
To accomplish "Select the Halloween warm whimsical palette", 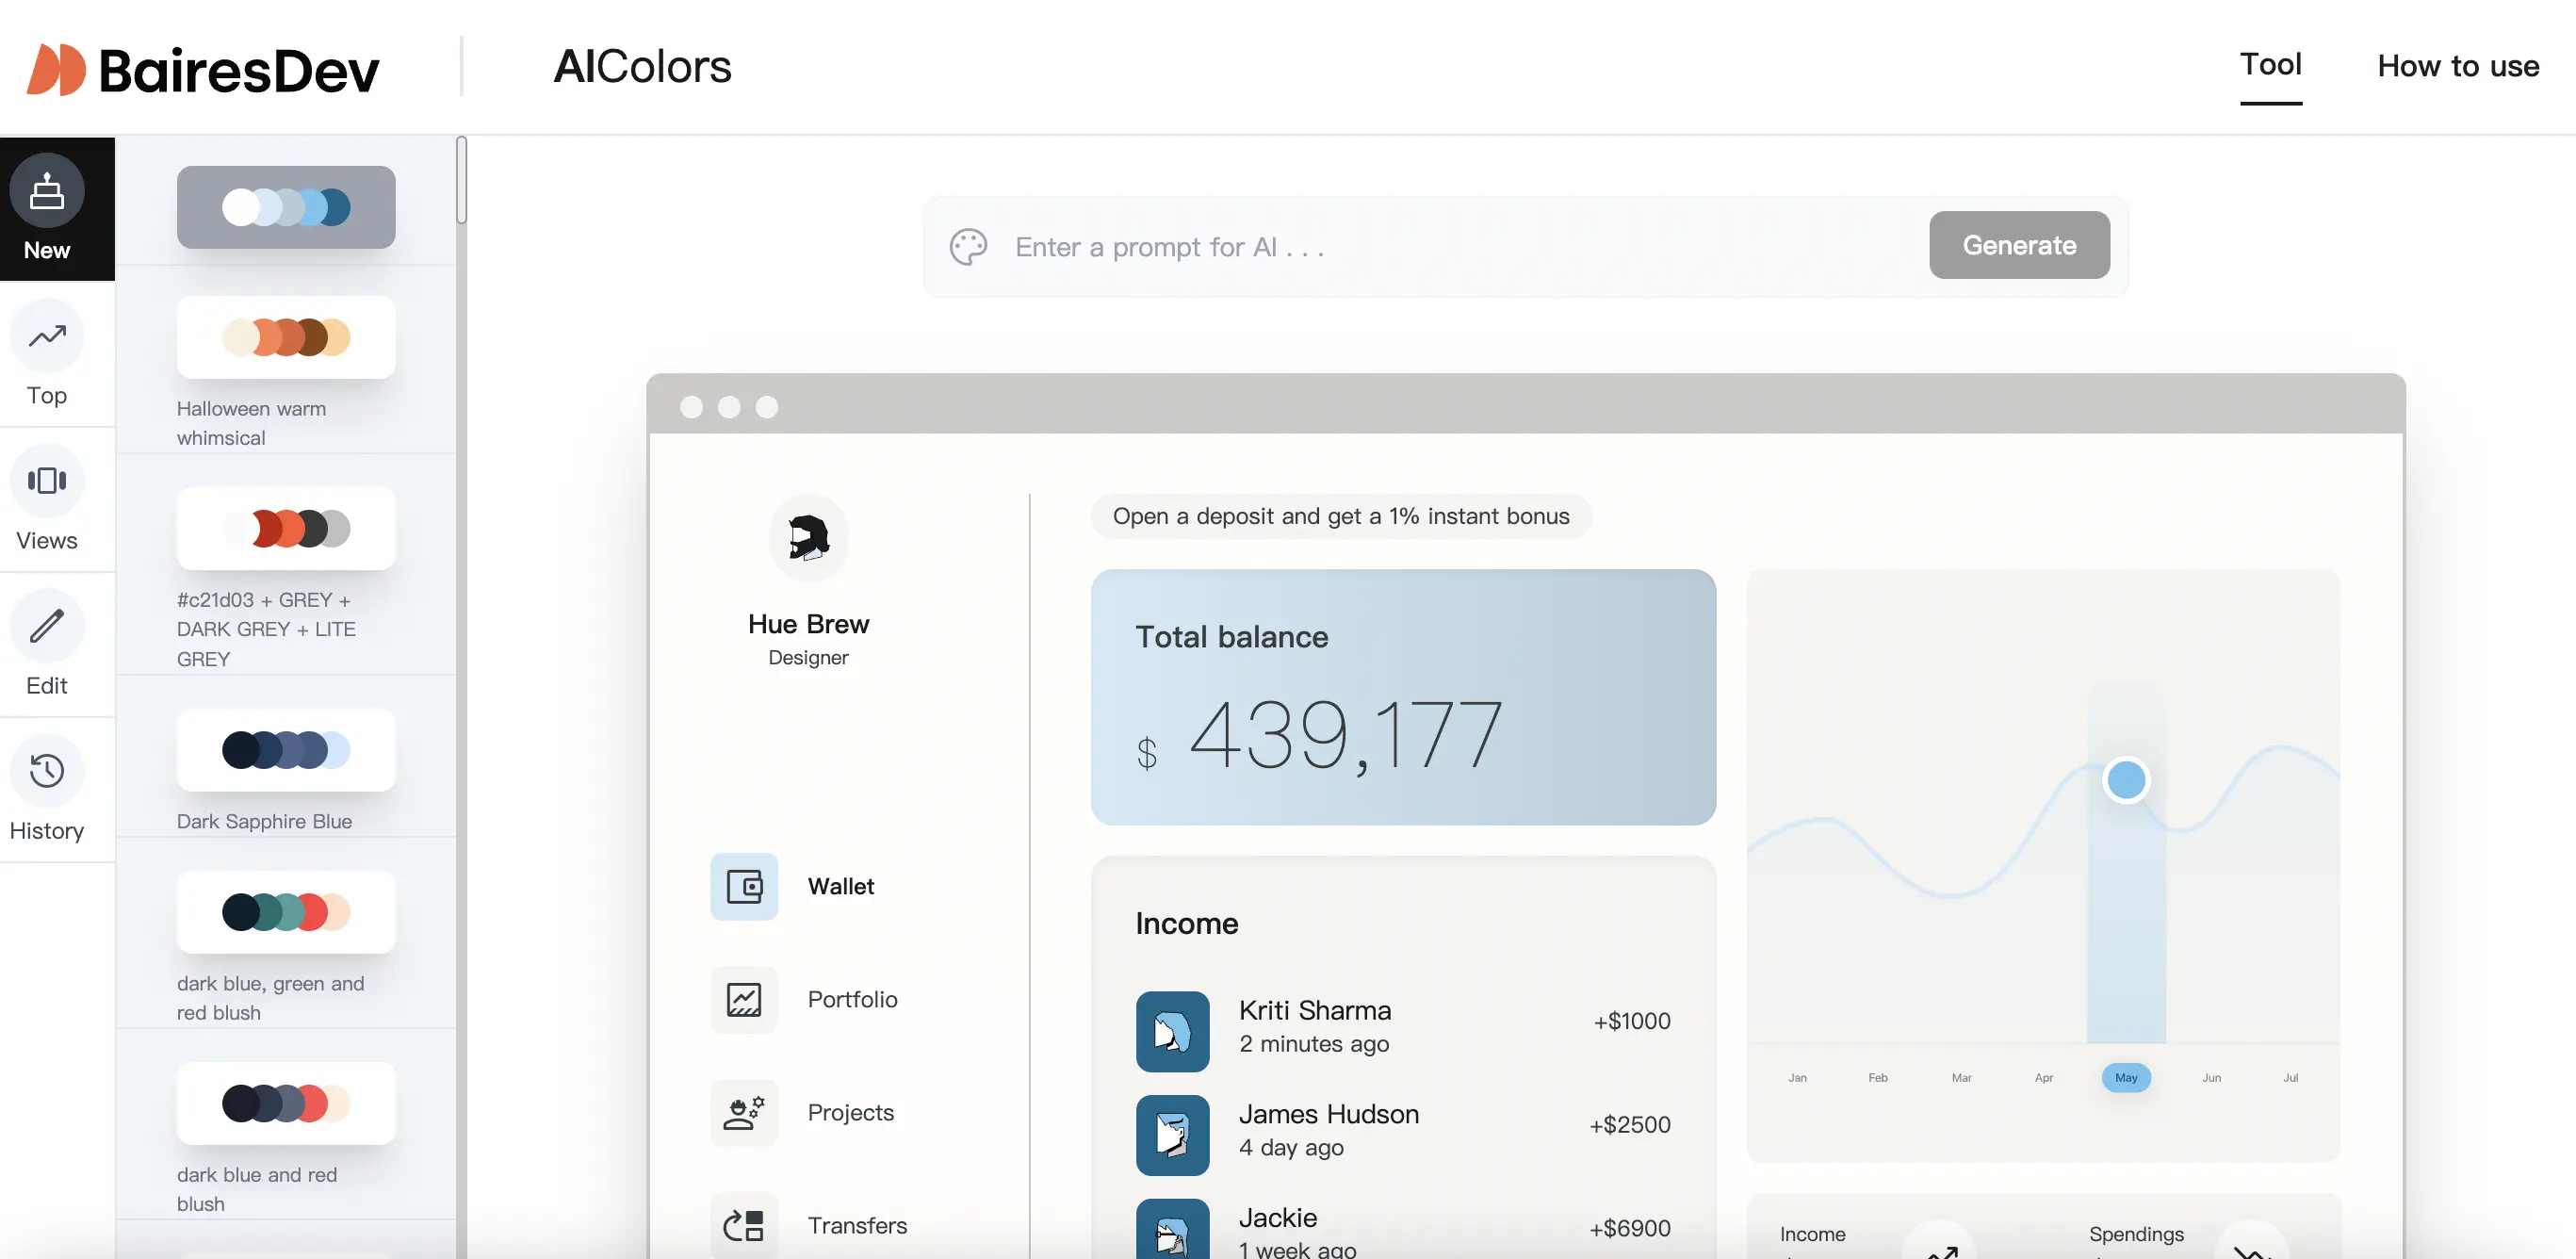I will click(x=286, y=338).
